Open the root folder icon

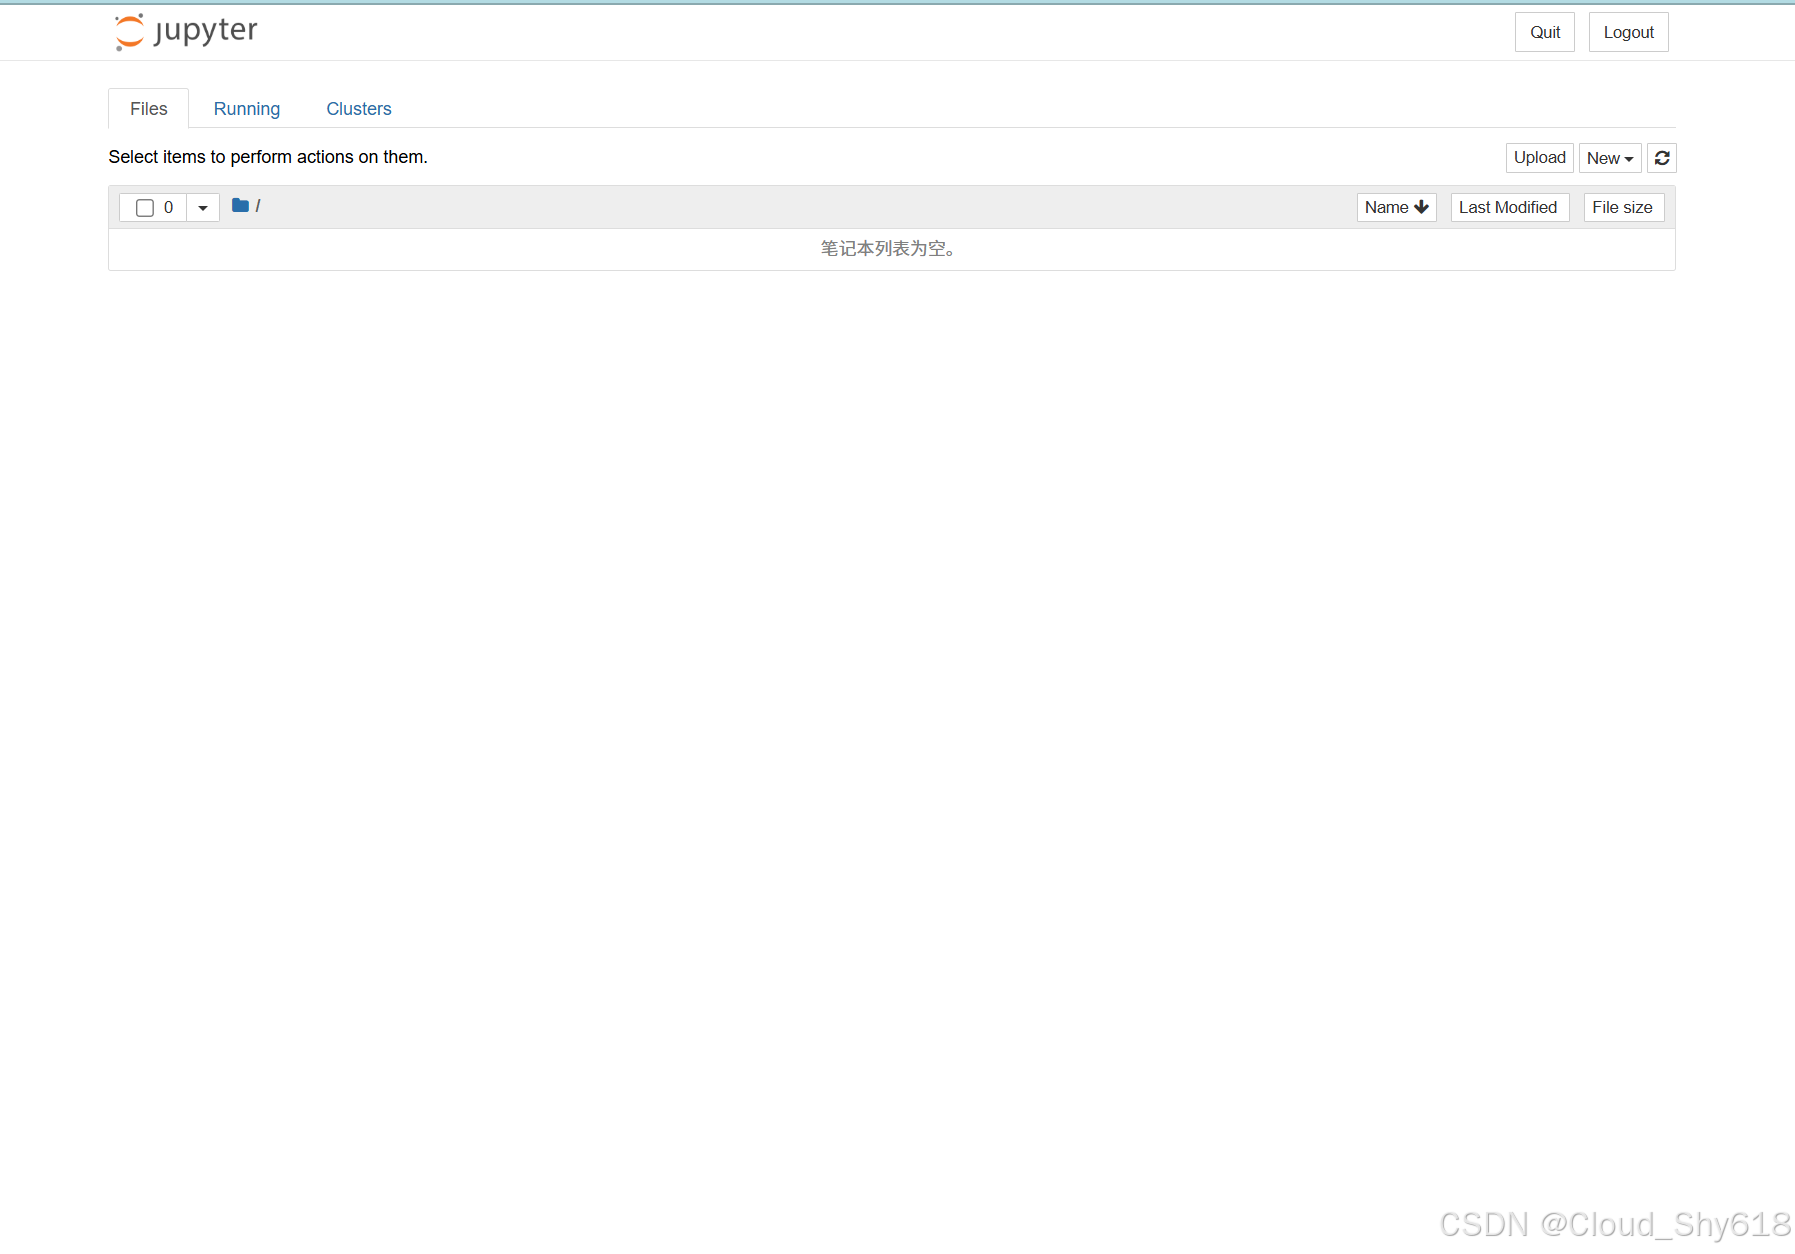pyautogui.click(x=240, y=205)
